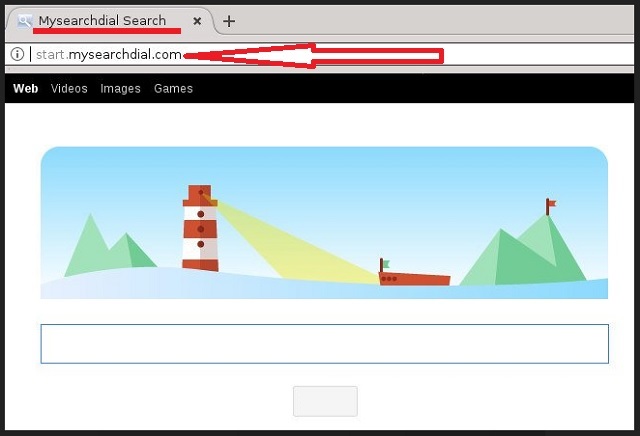The width and height of the screenshot is (640, 436).
Task: Open the Games category
Action: click(x=173, y=89)
